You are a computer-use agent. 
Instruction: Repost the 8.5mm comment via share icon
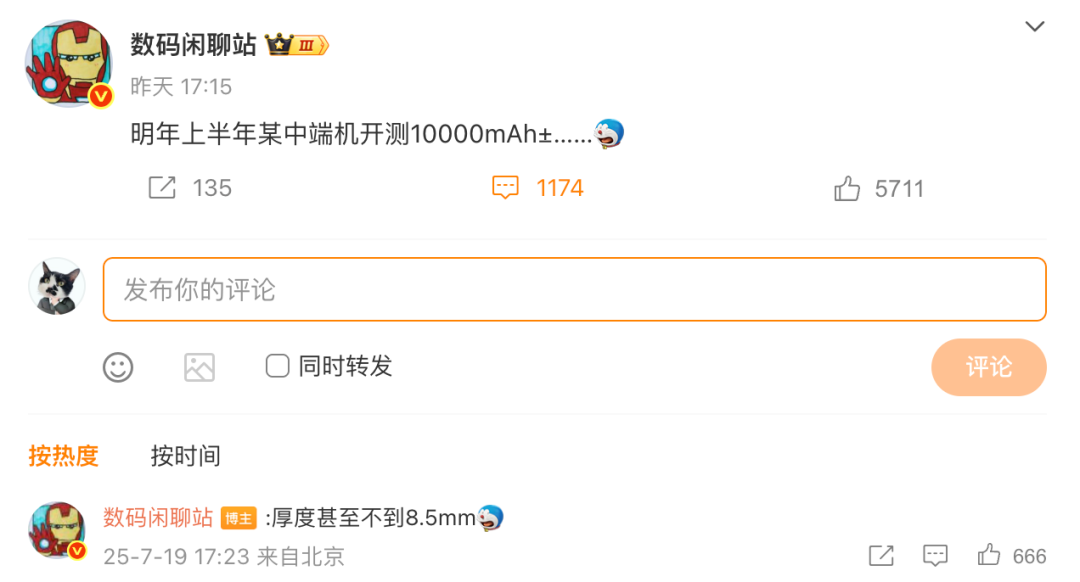(x=881, y=555)
